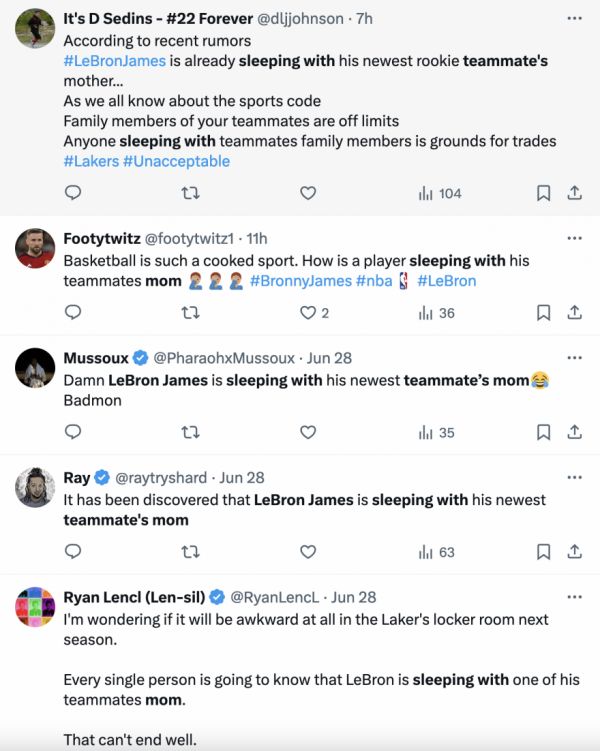
Task: Like the Mussoux tweet
Action: click(308, 432)
